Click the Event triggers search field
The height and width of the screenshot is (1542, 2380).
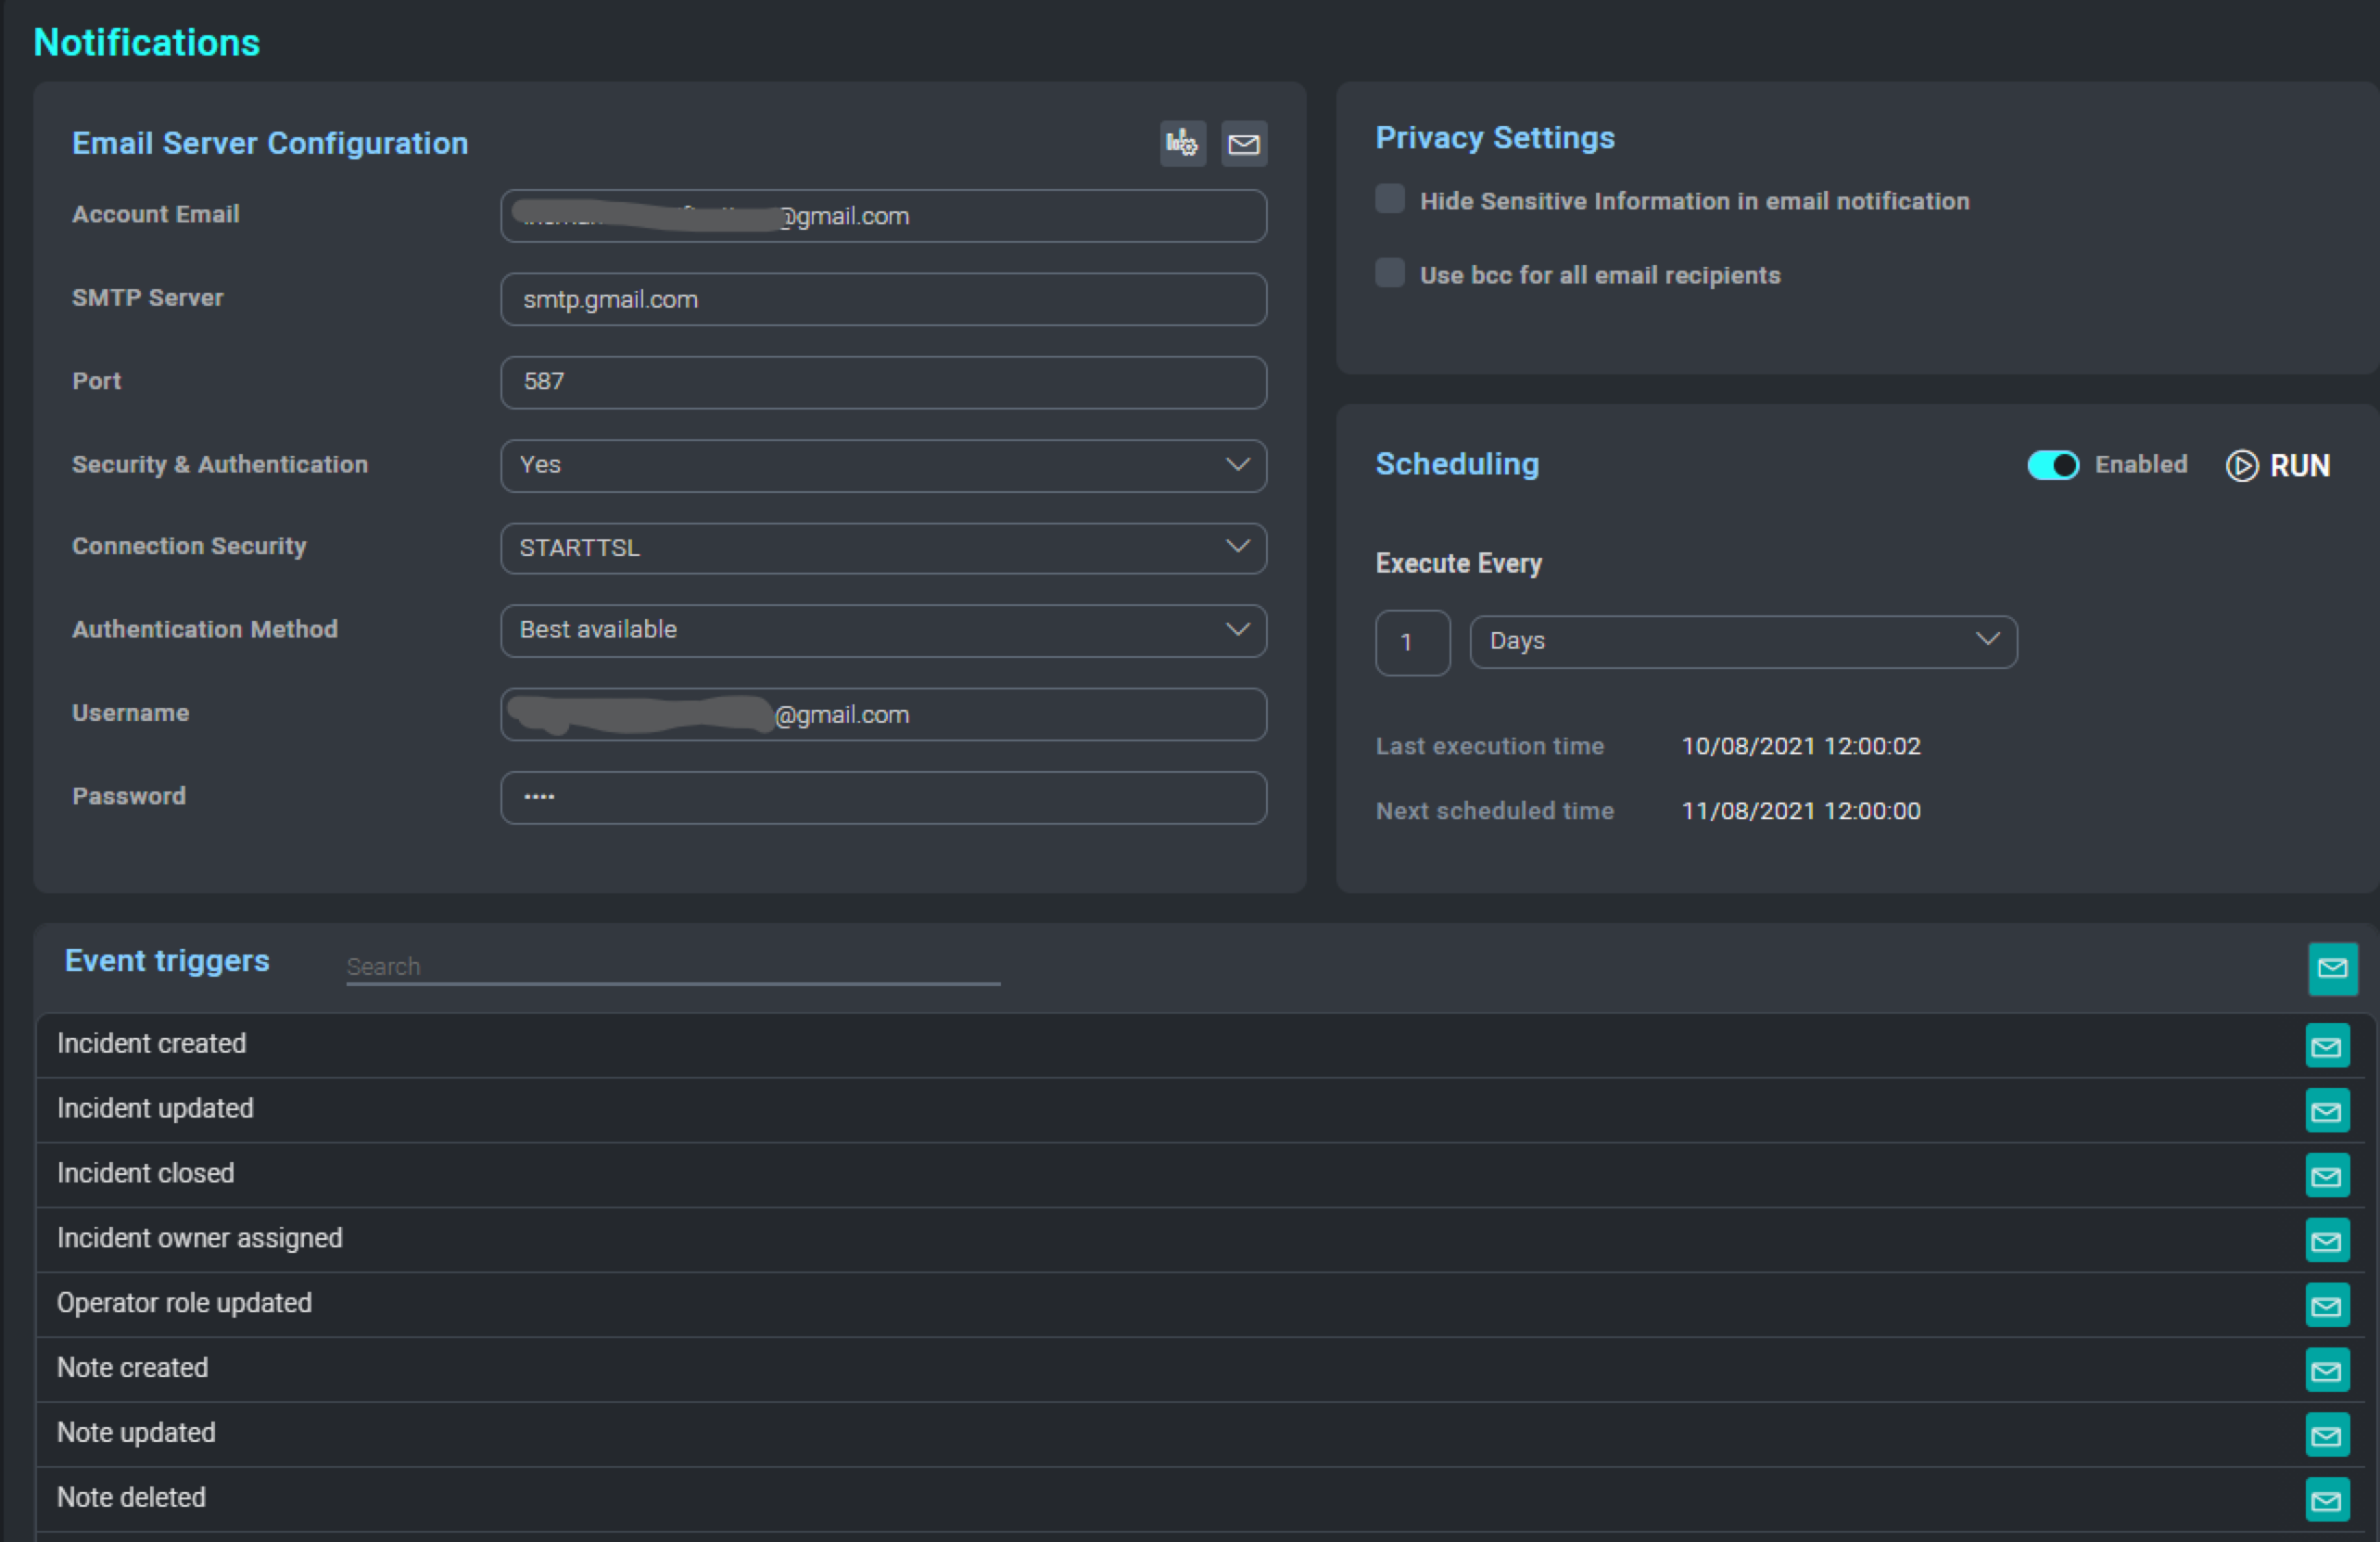pos(672,966)
